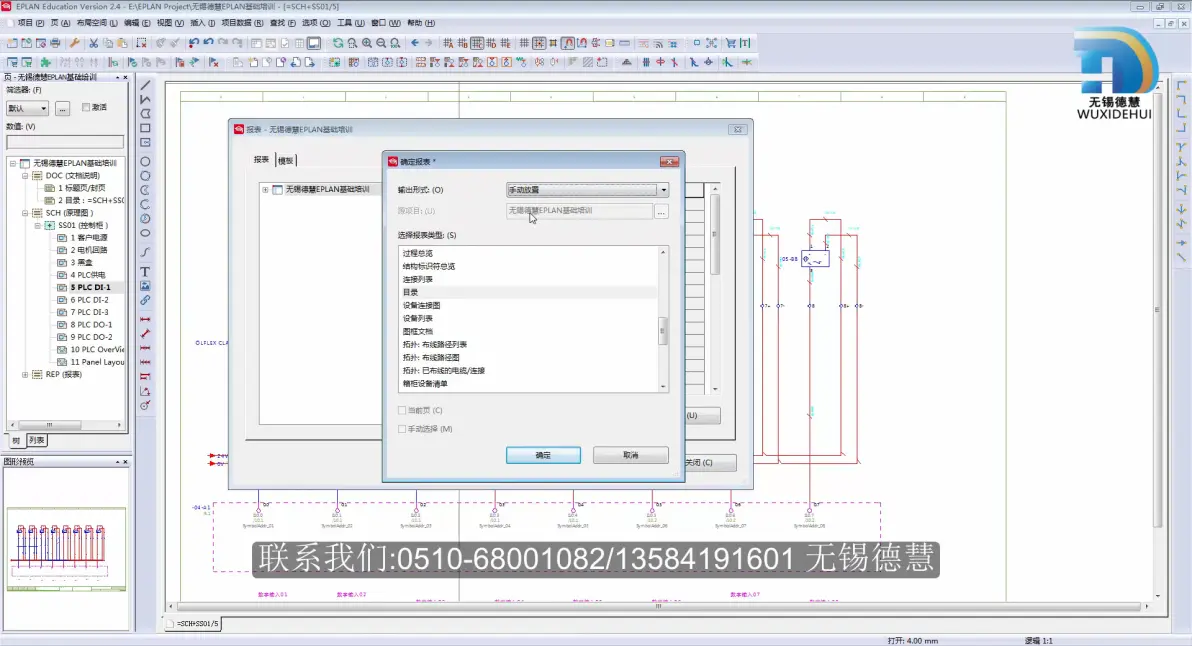Image resolution: width=1192 pixels, height=646 pixels.
Task: Click the 关闭 (C) button in reports dialog
Action: (710, 462)
